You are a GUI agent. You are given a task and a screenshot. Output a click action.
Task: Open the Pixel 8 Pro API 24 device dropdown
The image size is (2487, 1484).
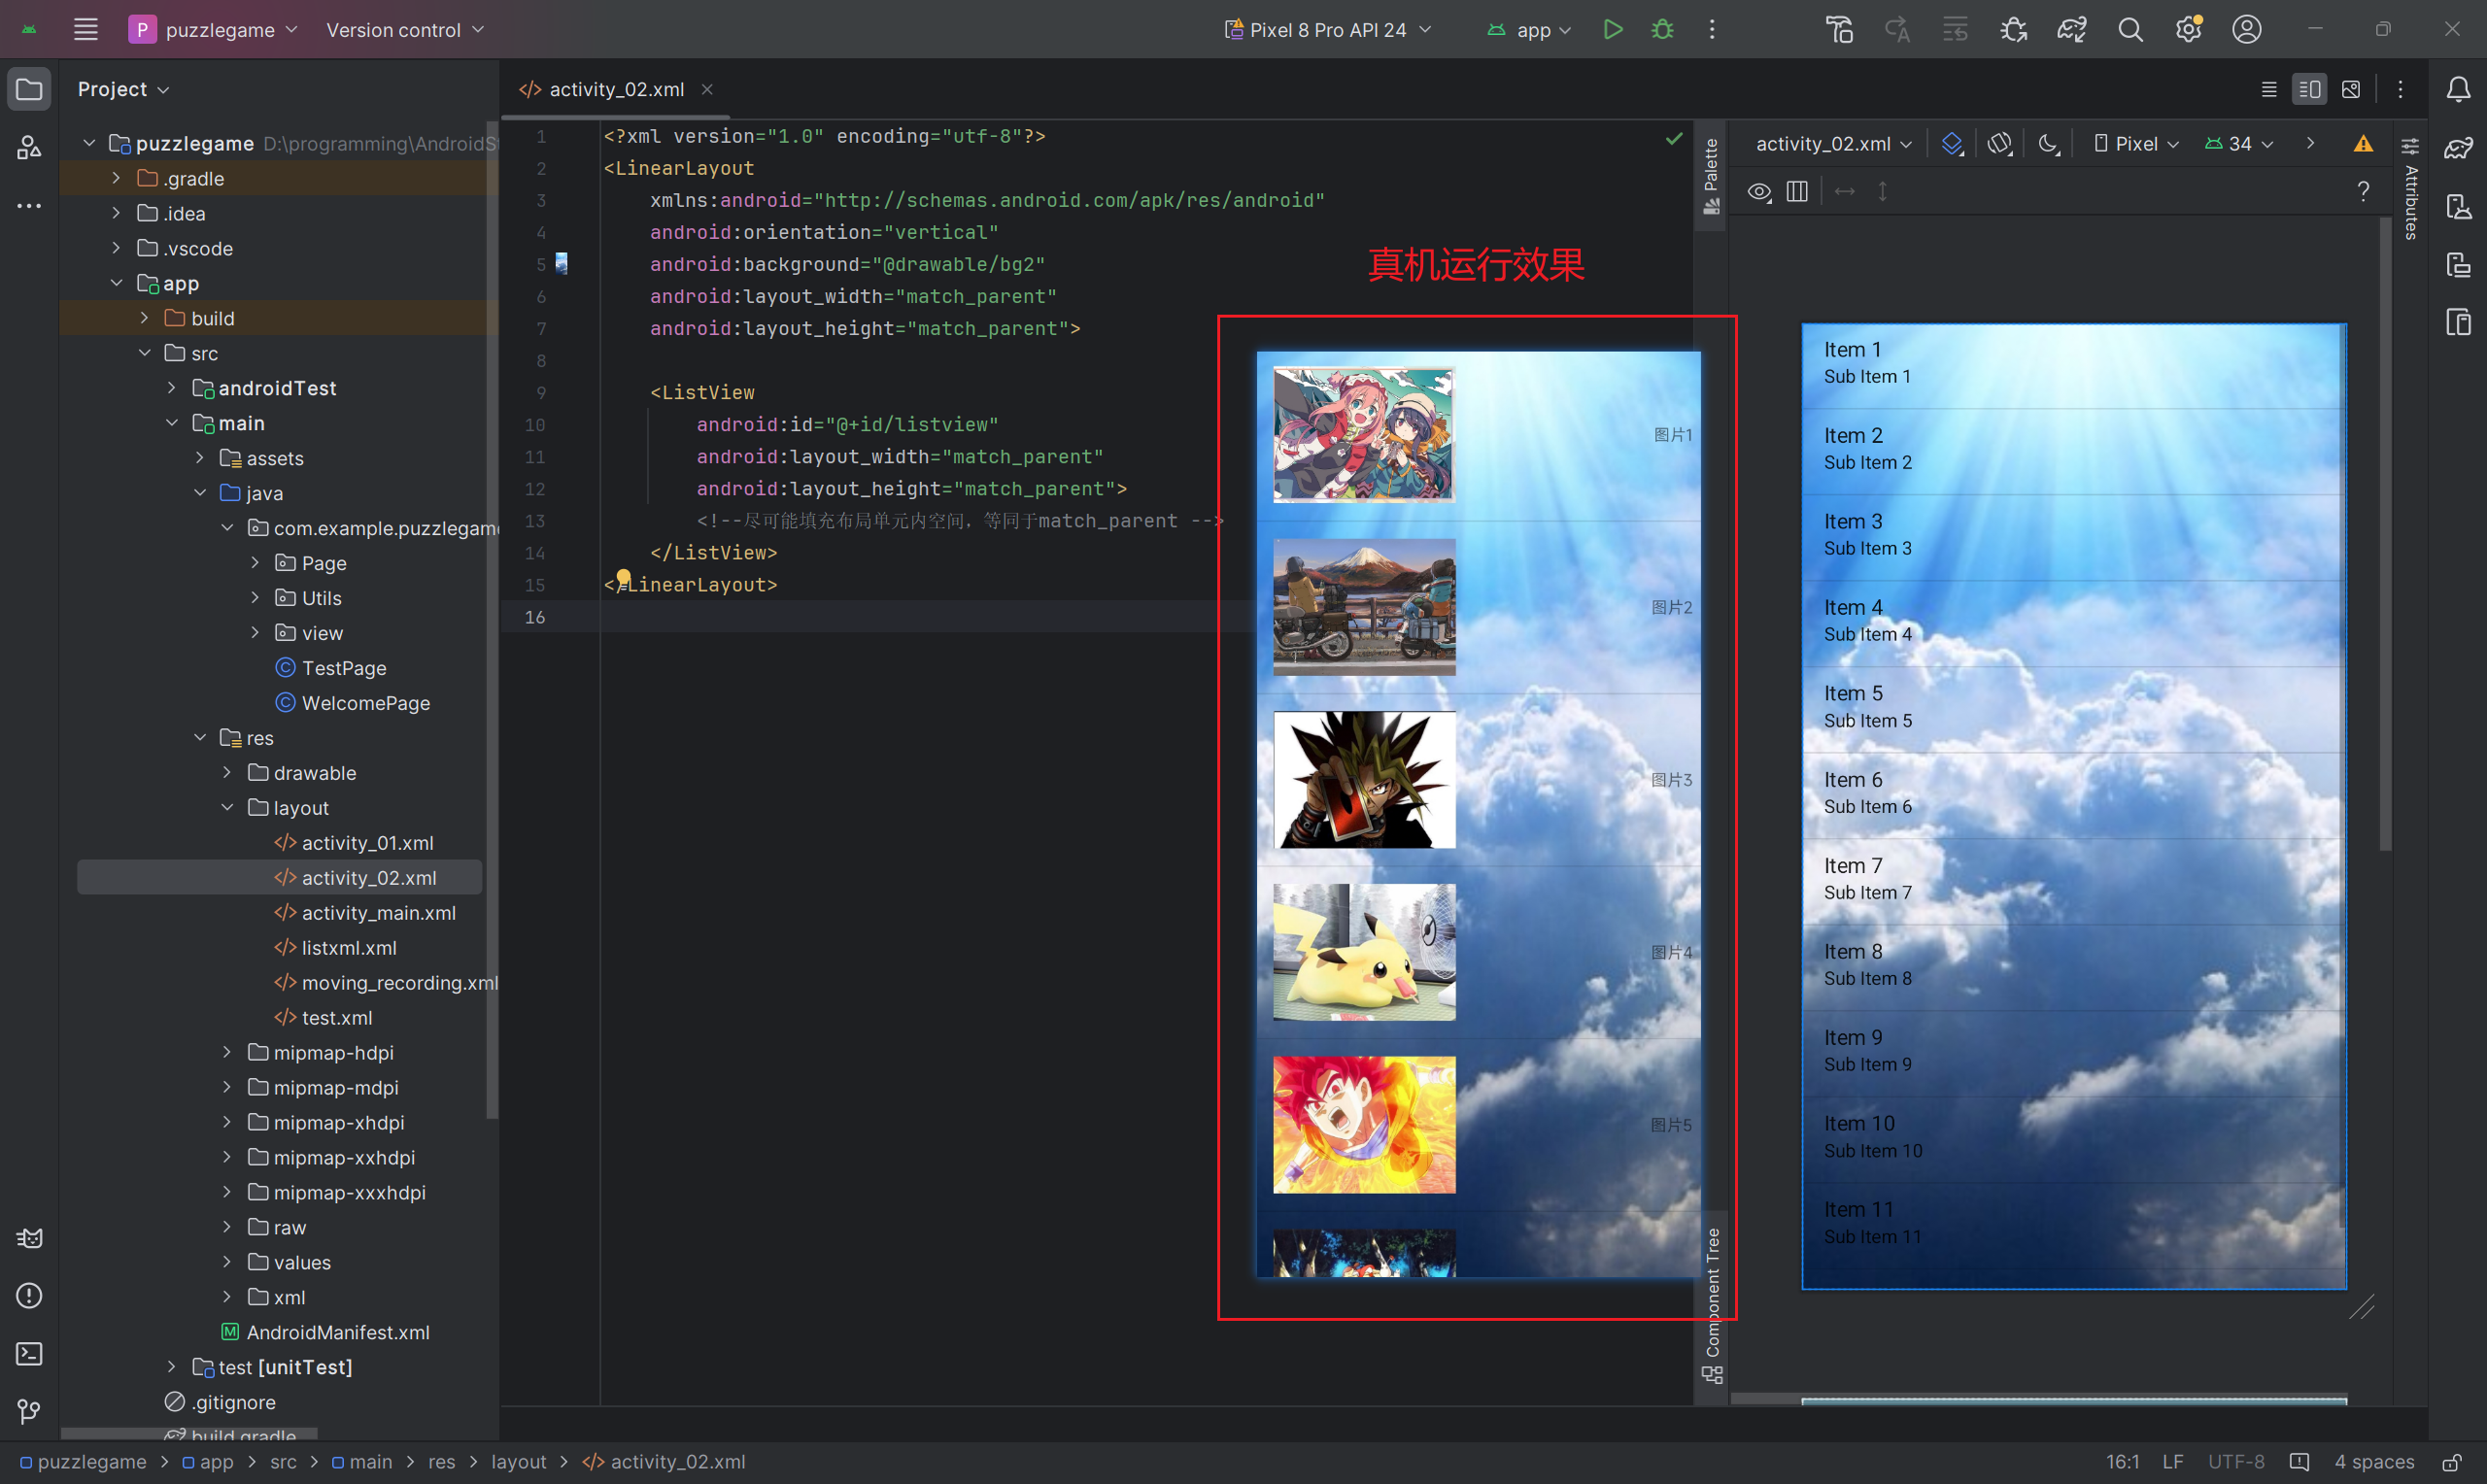[1328, 30]
